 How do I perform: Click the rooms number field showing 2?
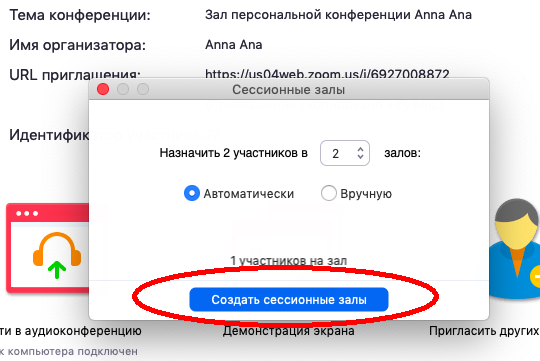[345, 153]
